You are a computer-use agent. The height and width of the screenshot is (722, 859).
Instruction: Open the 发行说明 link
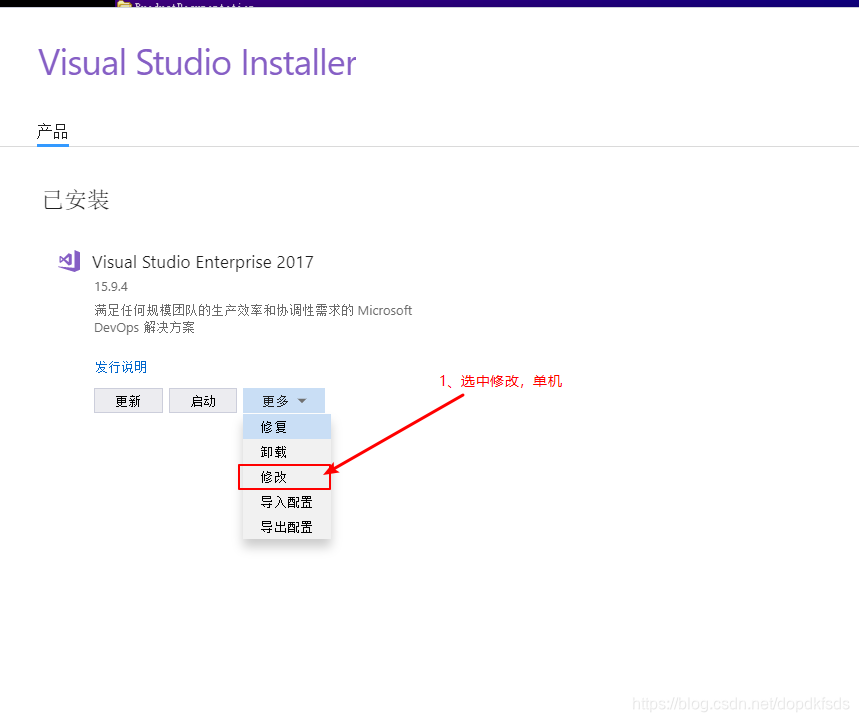tap(121, 367)
